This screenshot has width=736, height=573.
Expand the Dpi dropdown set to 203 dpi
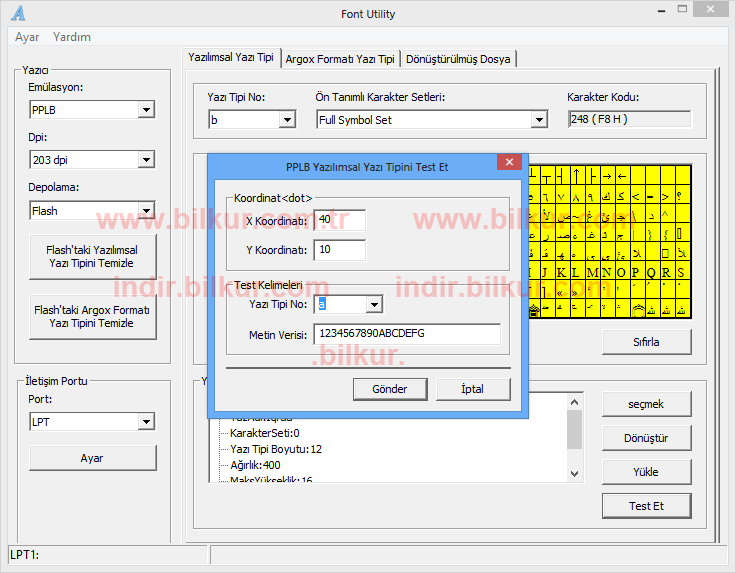pyautogui.click(x=146, y=160)
